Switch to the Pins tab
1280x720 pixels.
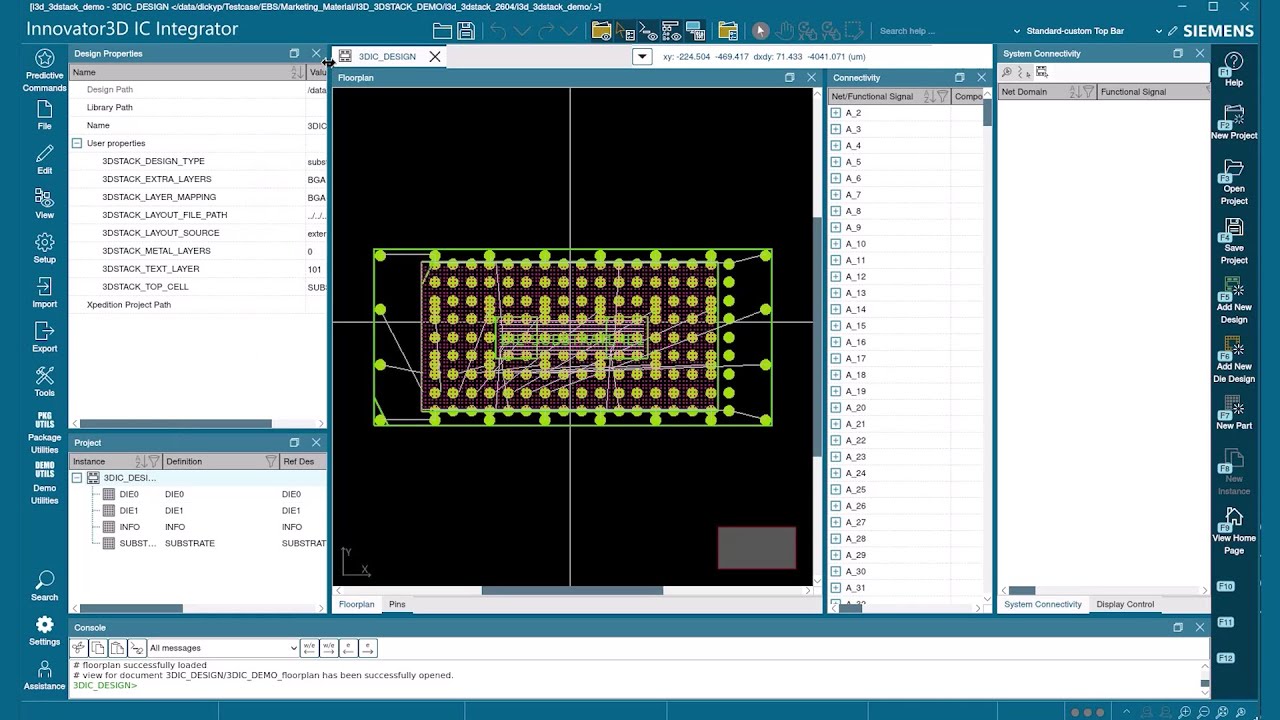[x=397, y=604]
